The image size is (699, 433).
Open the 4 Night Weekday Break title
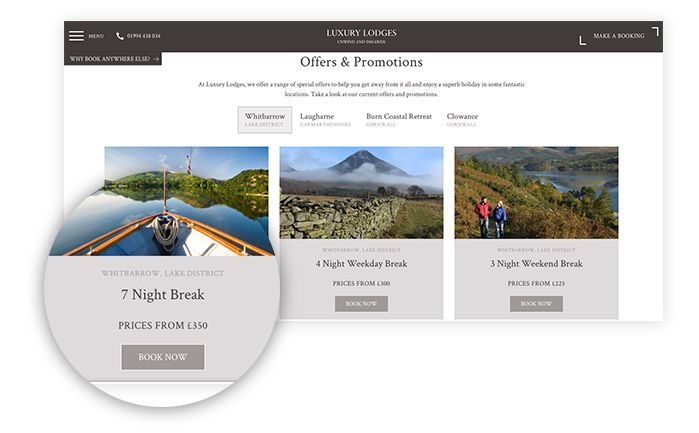[362, 264]
